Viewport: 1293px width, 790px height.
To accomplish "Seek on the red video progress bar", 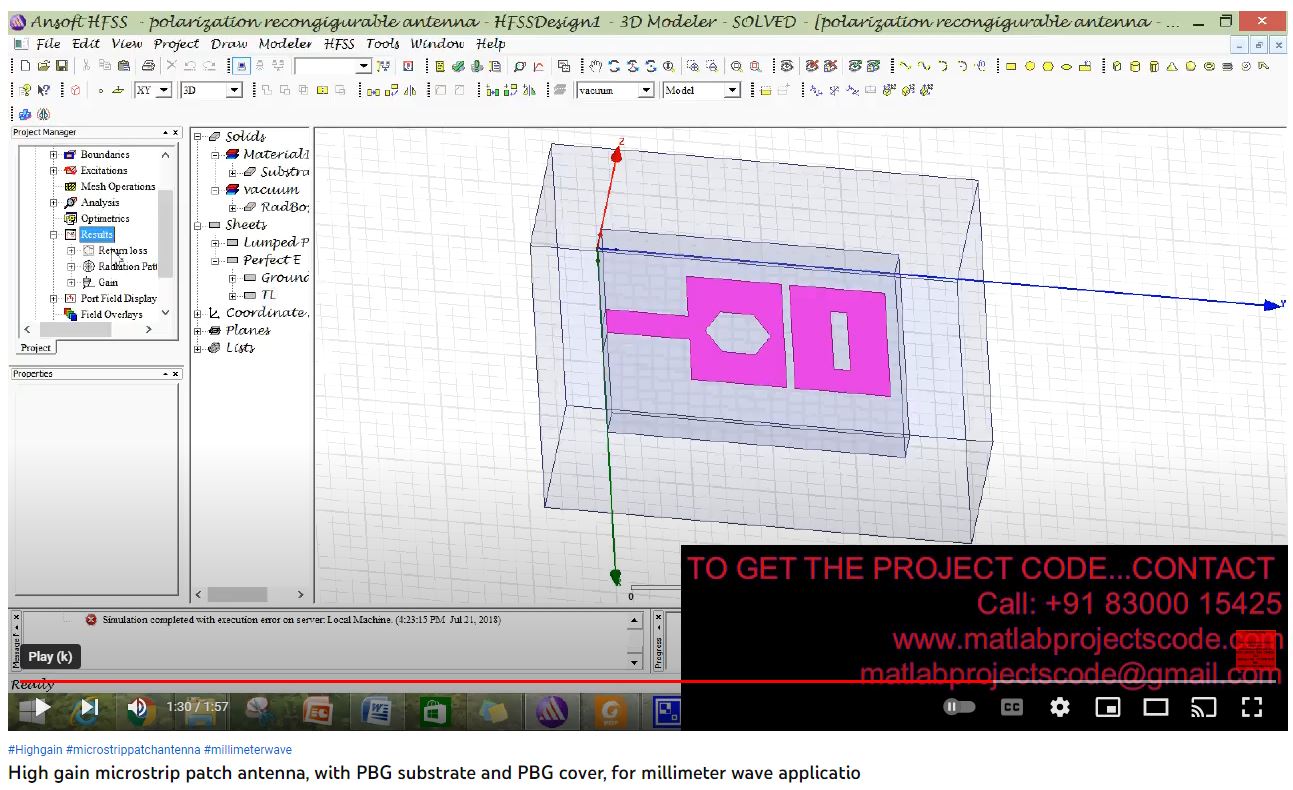I will [644, 681].
